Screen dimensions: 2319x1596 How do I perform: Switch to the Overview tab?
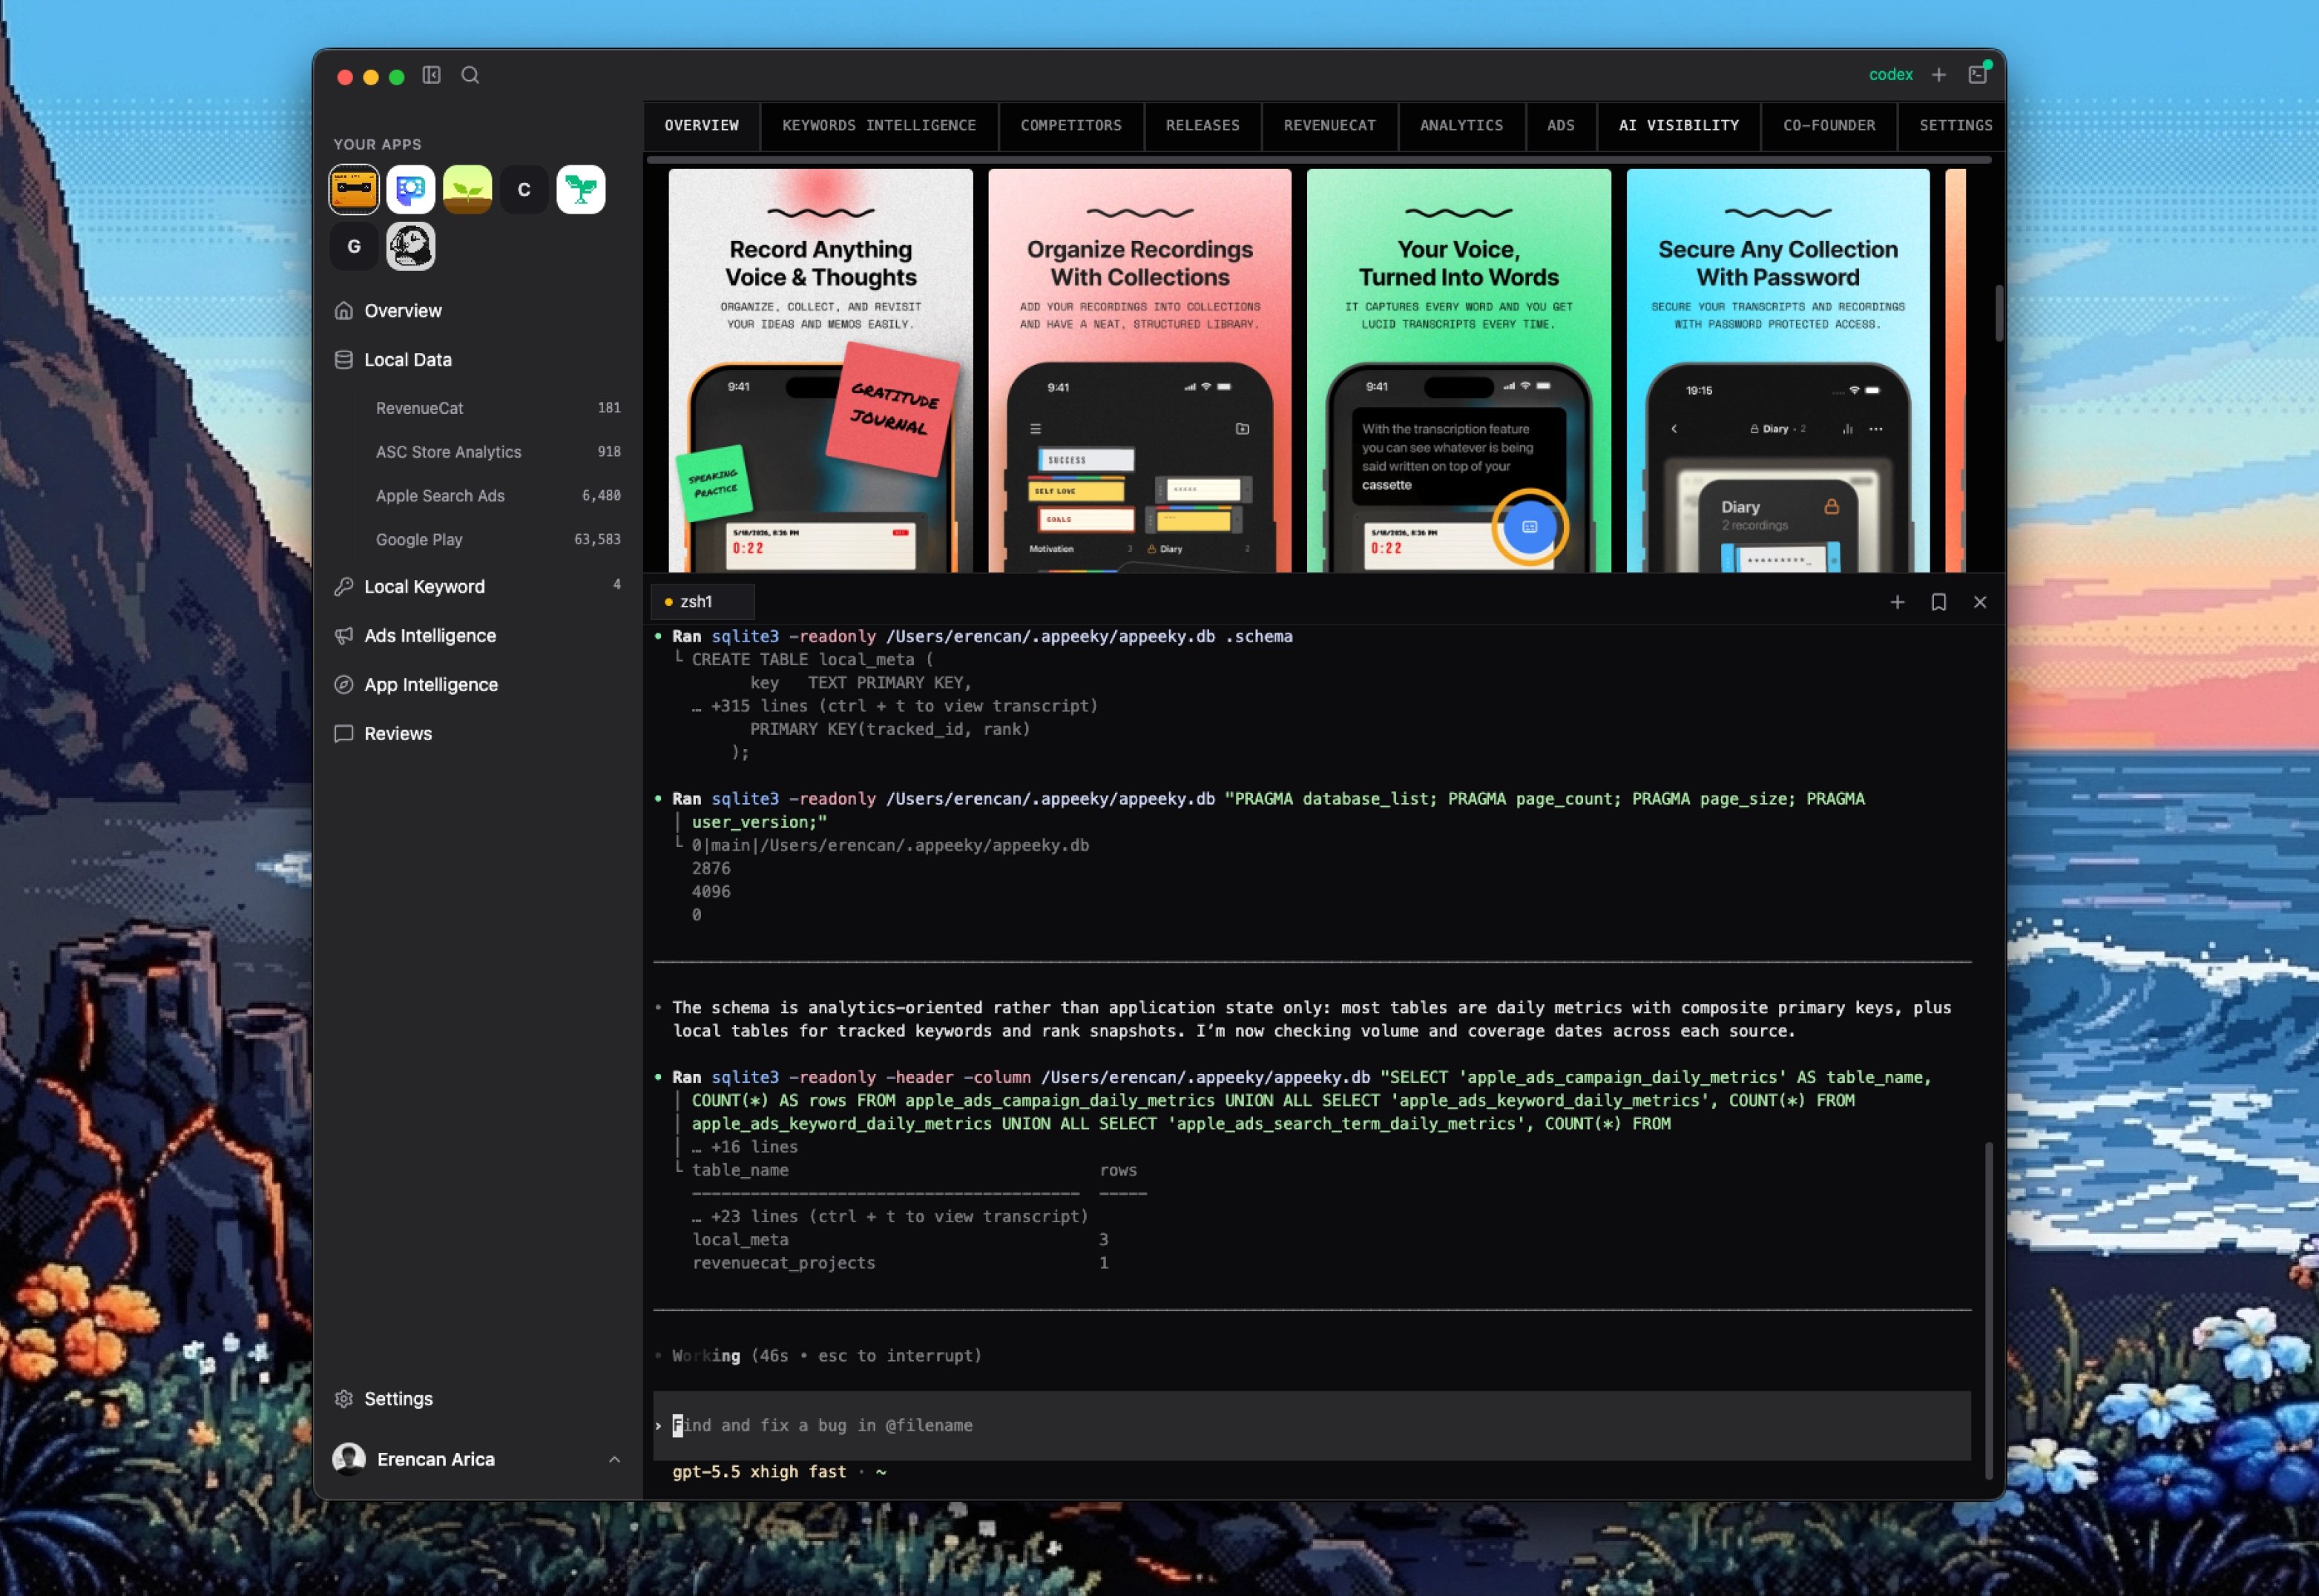tap(702, 126)
